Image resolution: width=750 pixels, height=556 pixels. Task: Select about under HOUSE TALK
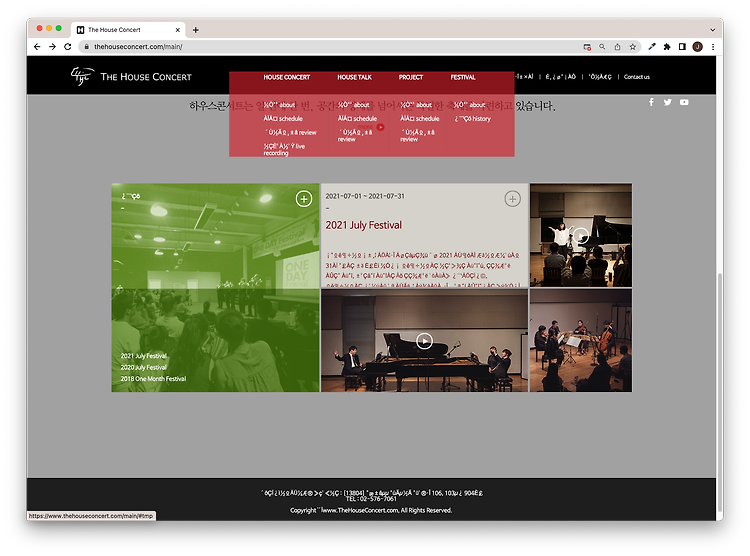coord(353,105)
